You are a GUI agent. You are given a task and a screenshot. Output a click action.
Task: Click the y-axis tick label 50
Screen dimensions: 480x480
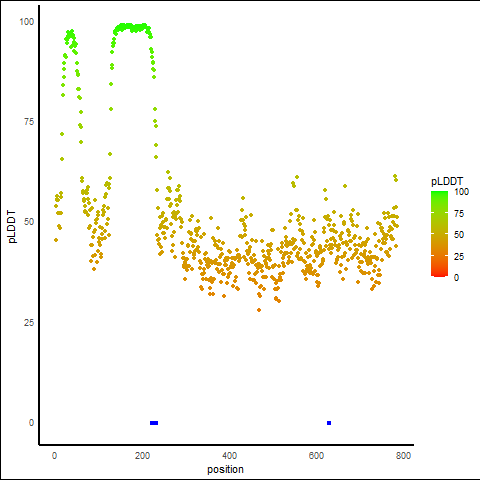tap(29, 222)
